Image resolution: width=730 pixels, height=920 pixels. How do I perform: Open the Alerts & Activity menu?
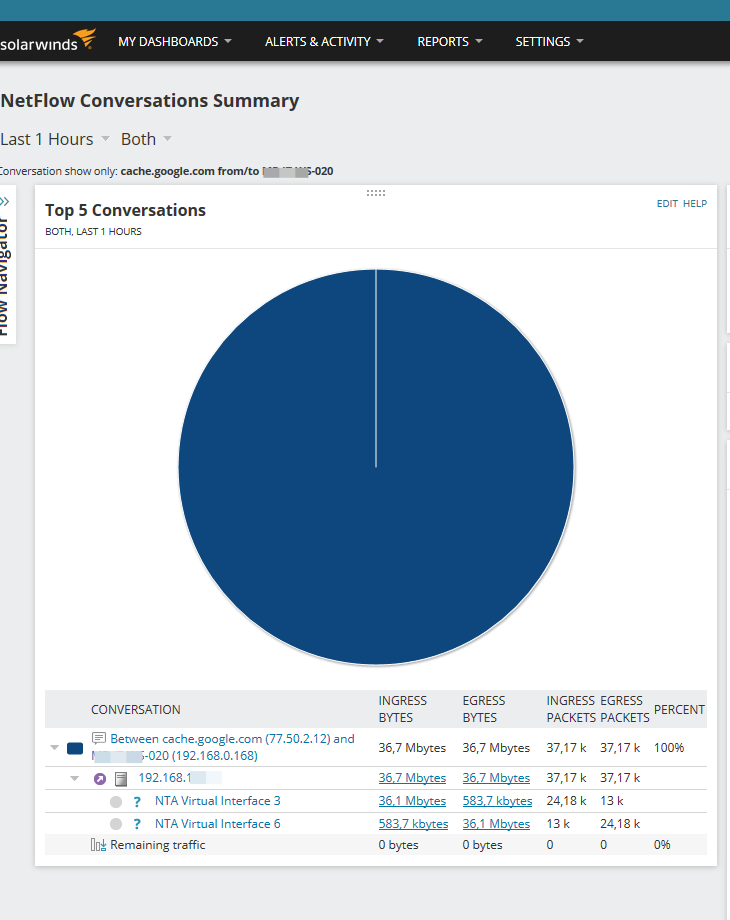(x=324, y=42)
